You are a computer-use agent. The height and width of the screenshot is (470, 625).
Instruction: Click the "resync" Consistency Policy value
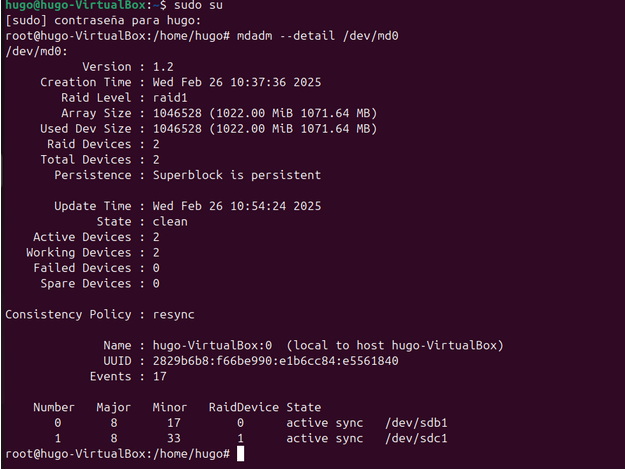coord(174,314)
